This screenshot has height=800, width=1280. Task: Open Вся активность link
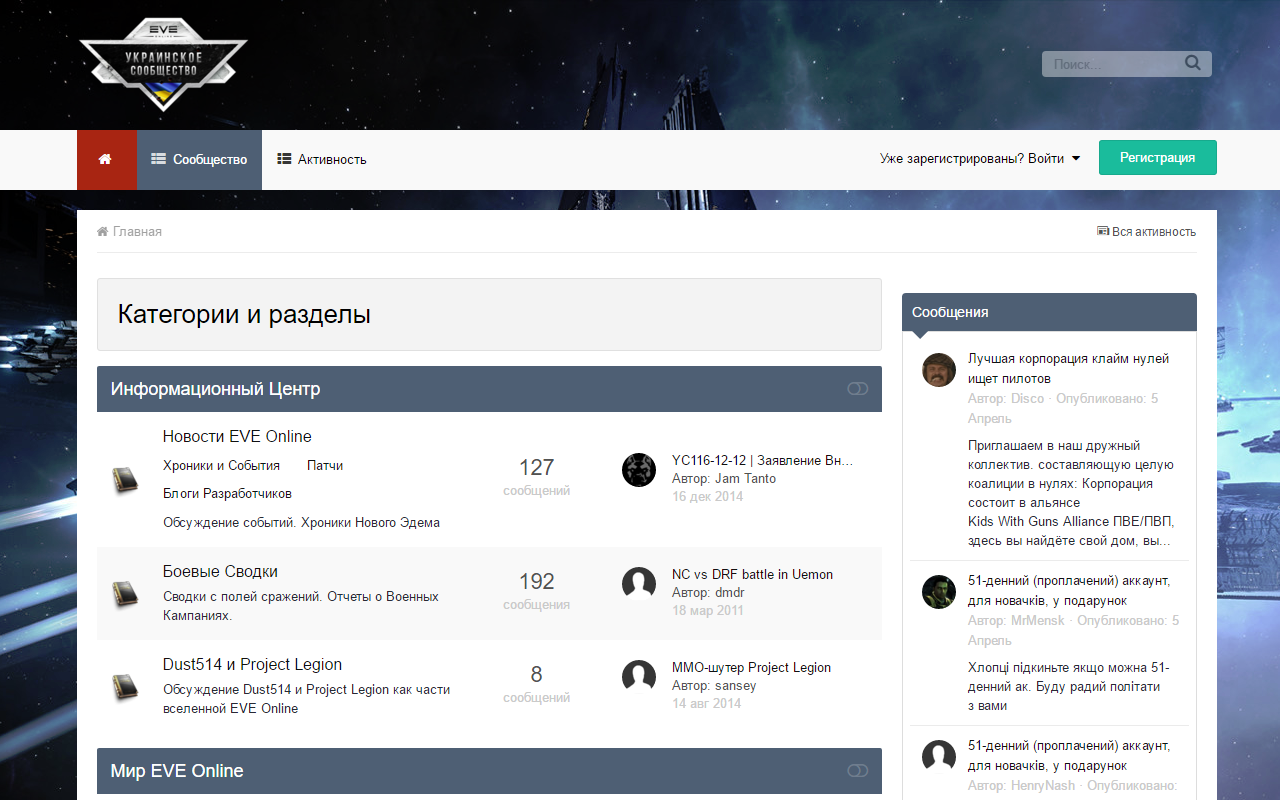click(x=1154, y=232)
